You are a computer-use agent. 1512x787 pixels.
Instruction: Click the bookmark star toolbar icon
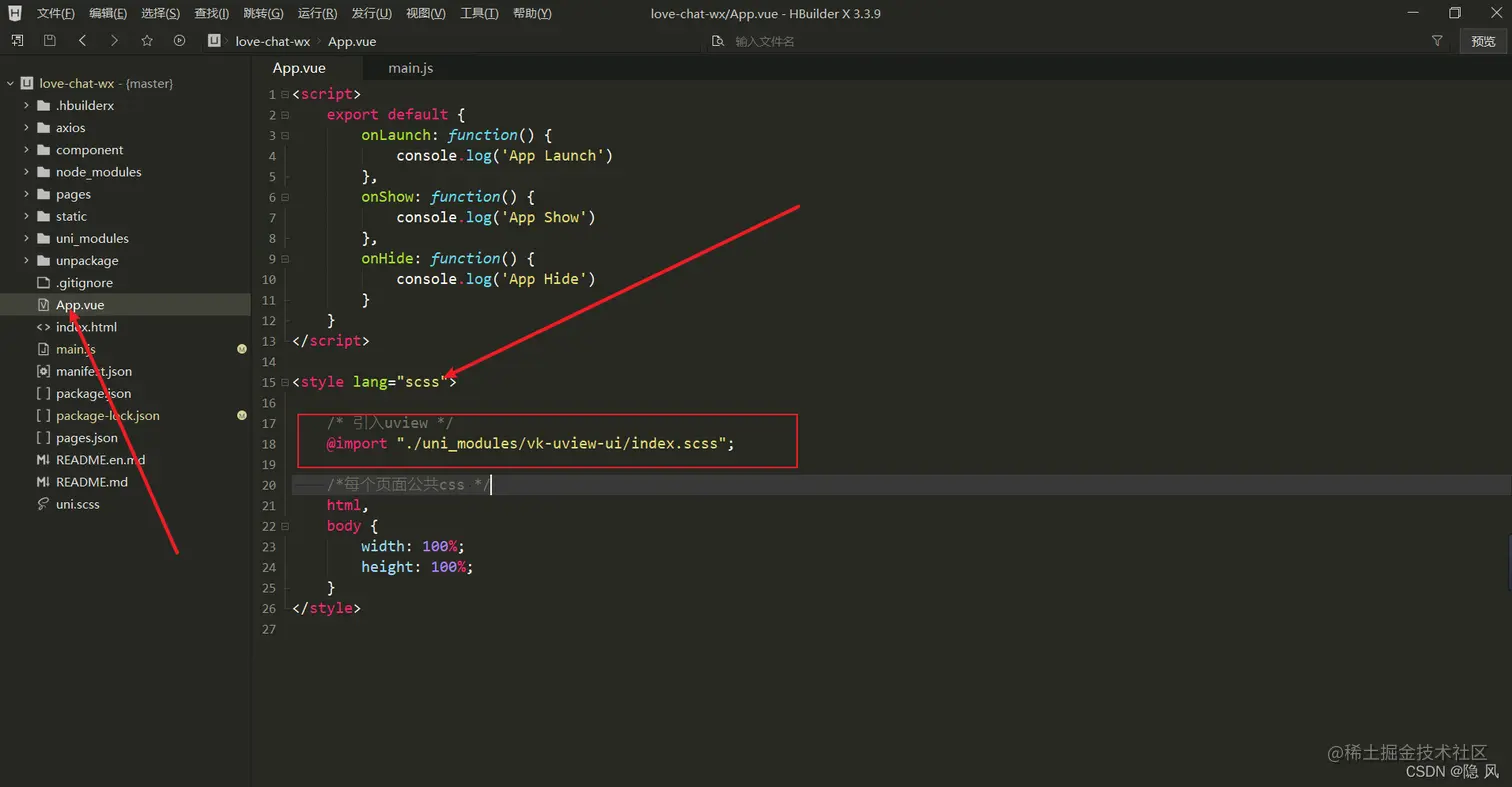point(147,41)
